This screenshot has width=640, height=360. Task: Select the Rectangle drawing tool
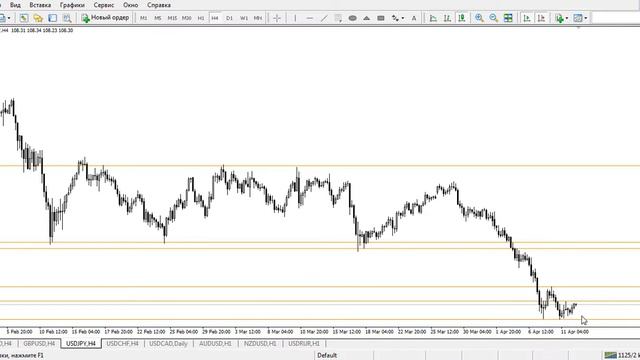(381, 18)
